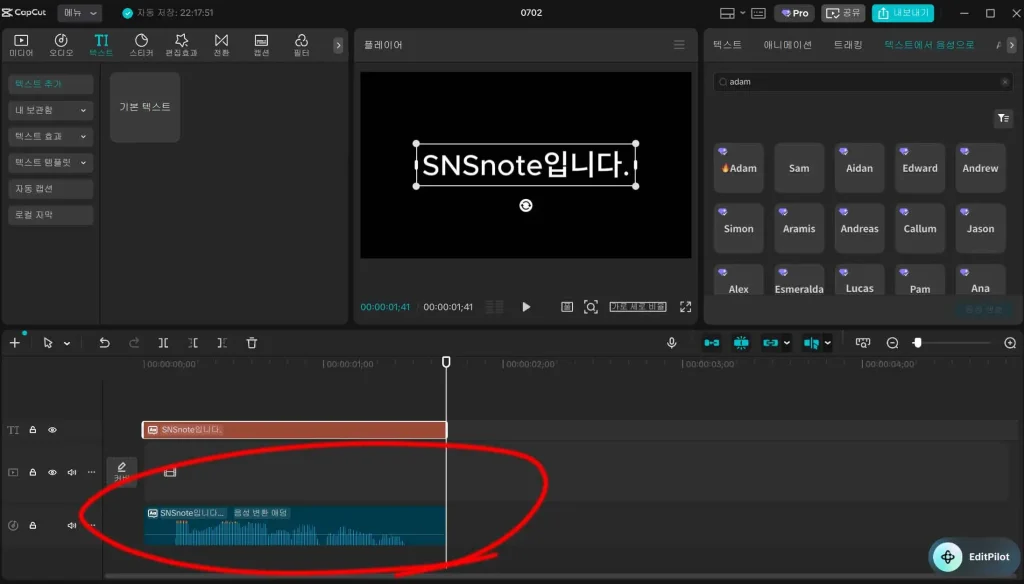The height and width of the screenshot is (584, 1024).
Task: Open the 편집효과 (Effects) panel
Action: point(181,45)
